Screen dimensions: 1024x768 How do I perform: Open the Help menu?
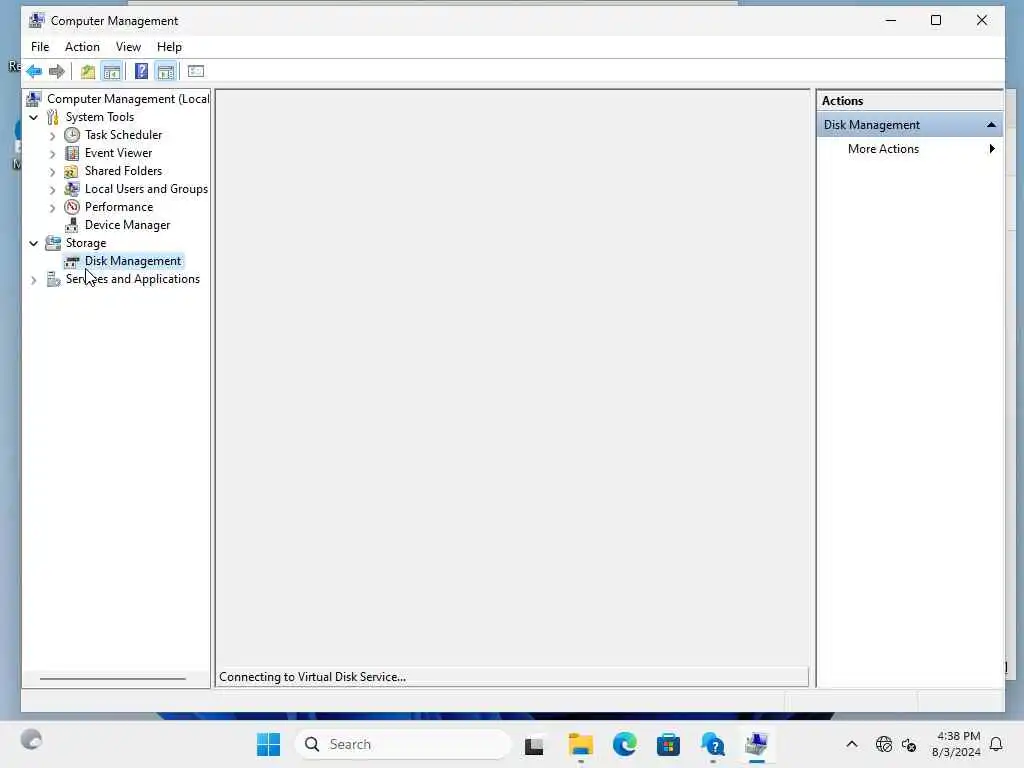(169, 47)
